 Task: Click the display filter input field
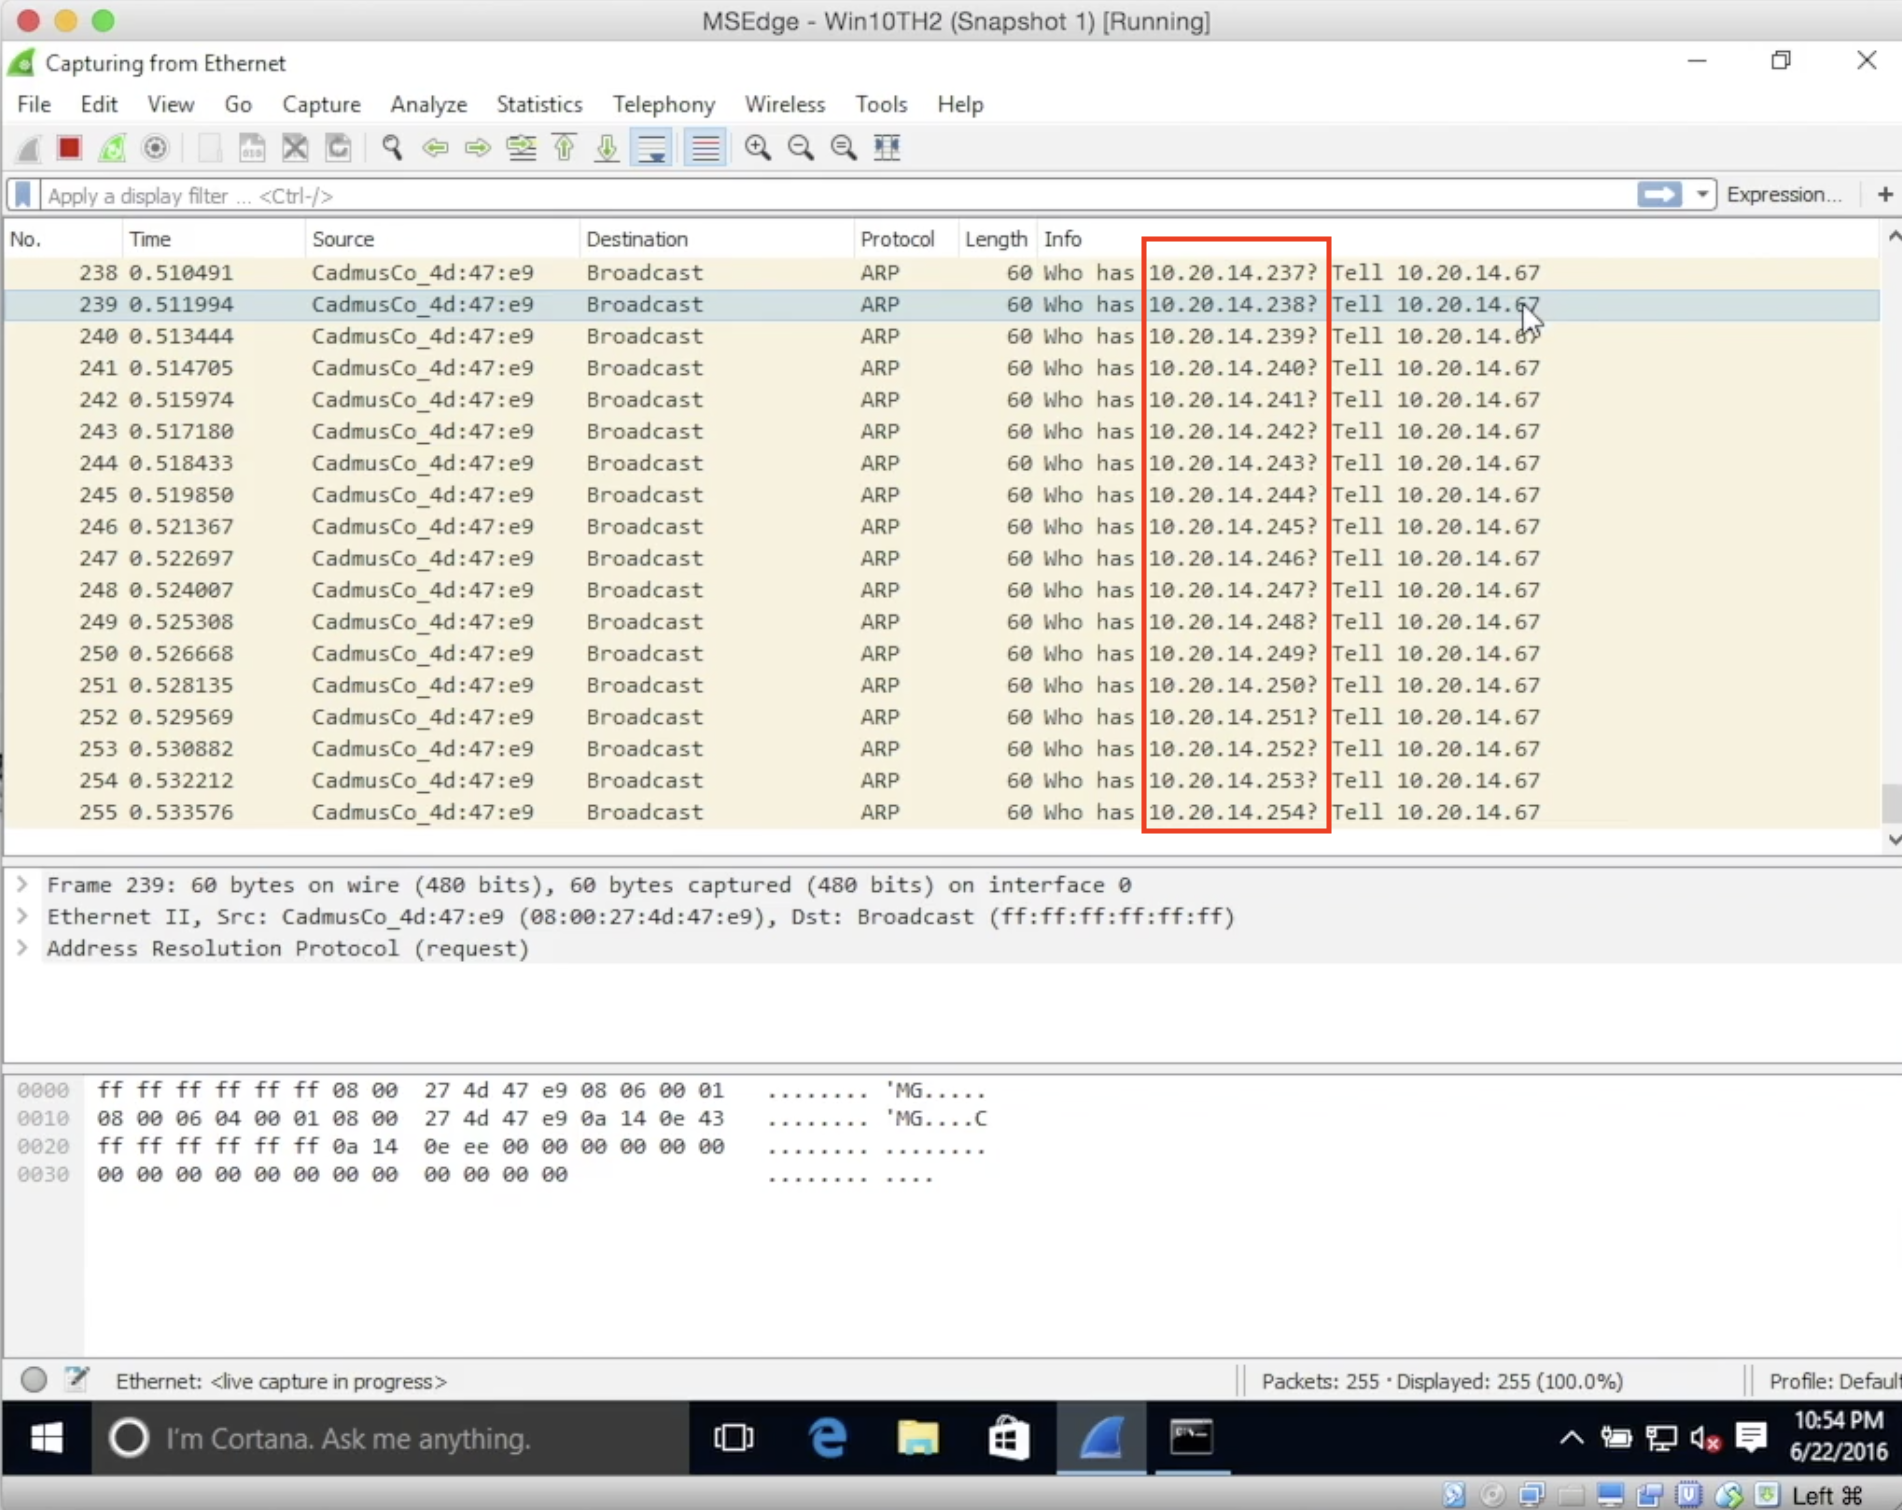pyautogui.click(x=830, y=195)
